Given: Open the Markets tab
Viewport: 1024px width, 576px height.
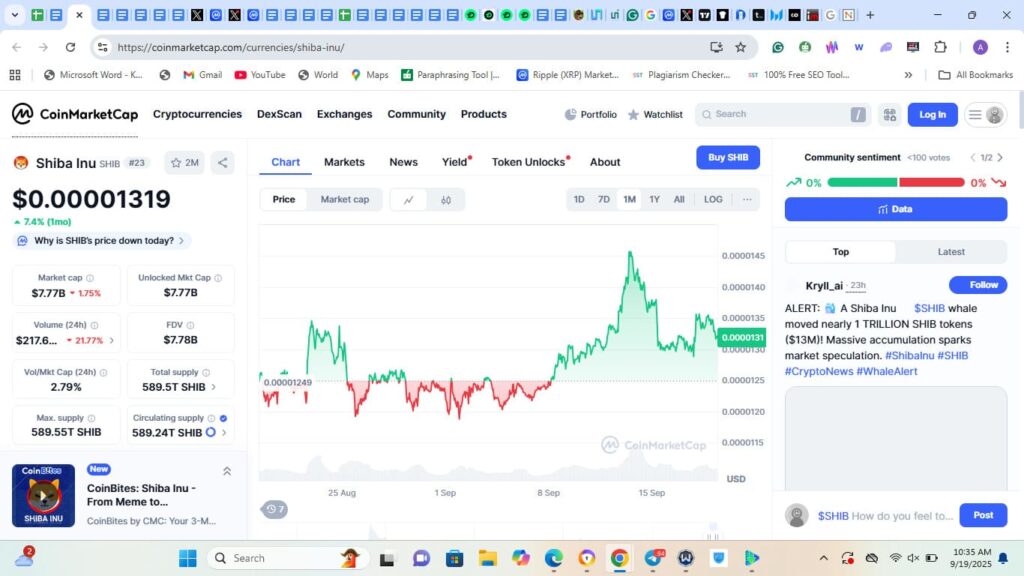Looking at the screenshot, I should pyautogui.click(x=344, y=162).
